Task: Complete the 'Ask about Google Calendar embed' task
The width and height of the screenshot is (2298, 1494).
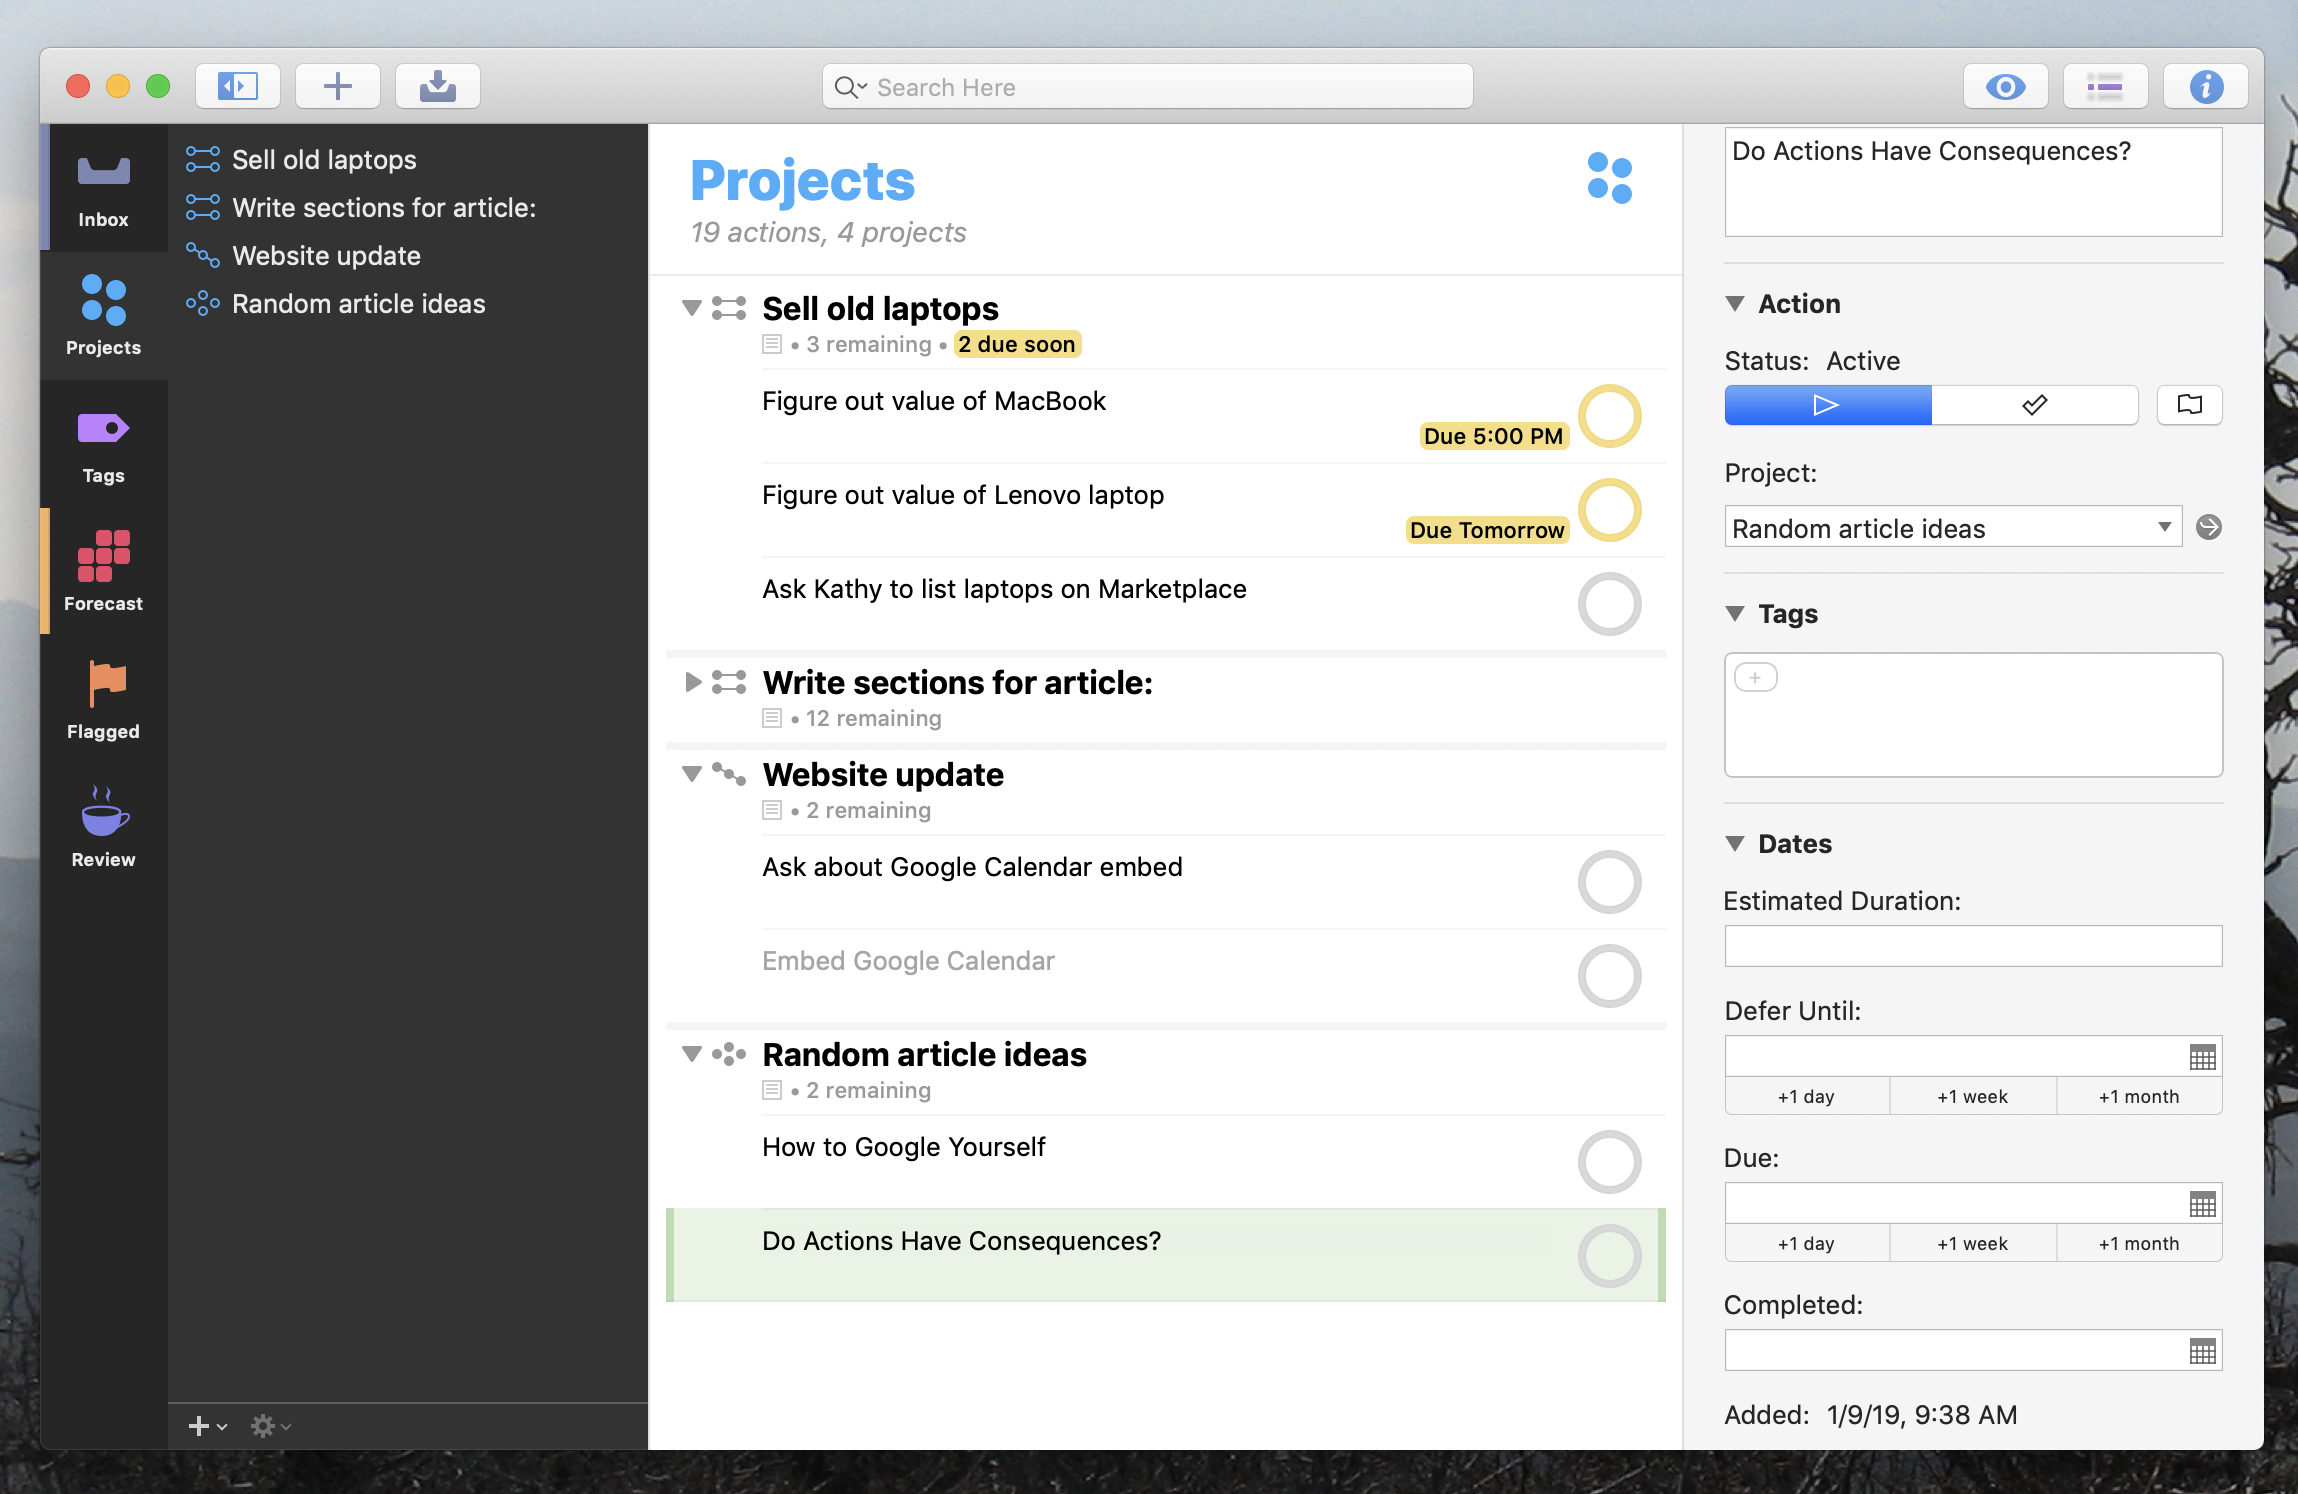Action: coord(1608,882)
